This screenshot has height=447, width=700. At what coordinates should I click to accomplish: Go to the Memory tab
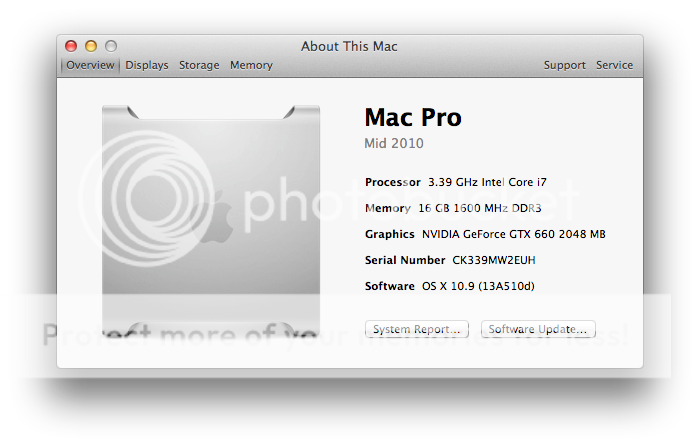[x=251, y=65]
